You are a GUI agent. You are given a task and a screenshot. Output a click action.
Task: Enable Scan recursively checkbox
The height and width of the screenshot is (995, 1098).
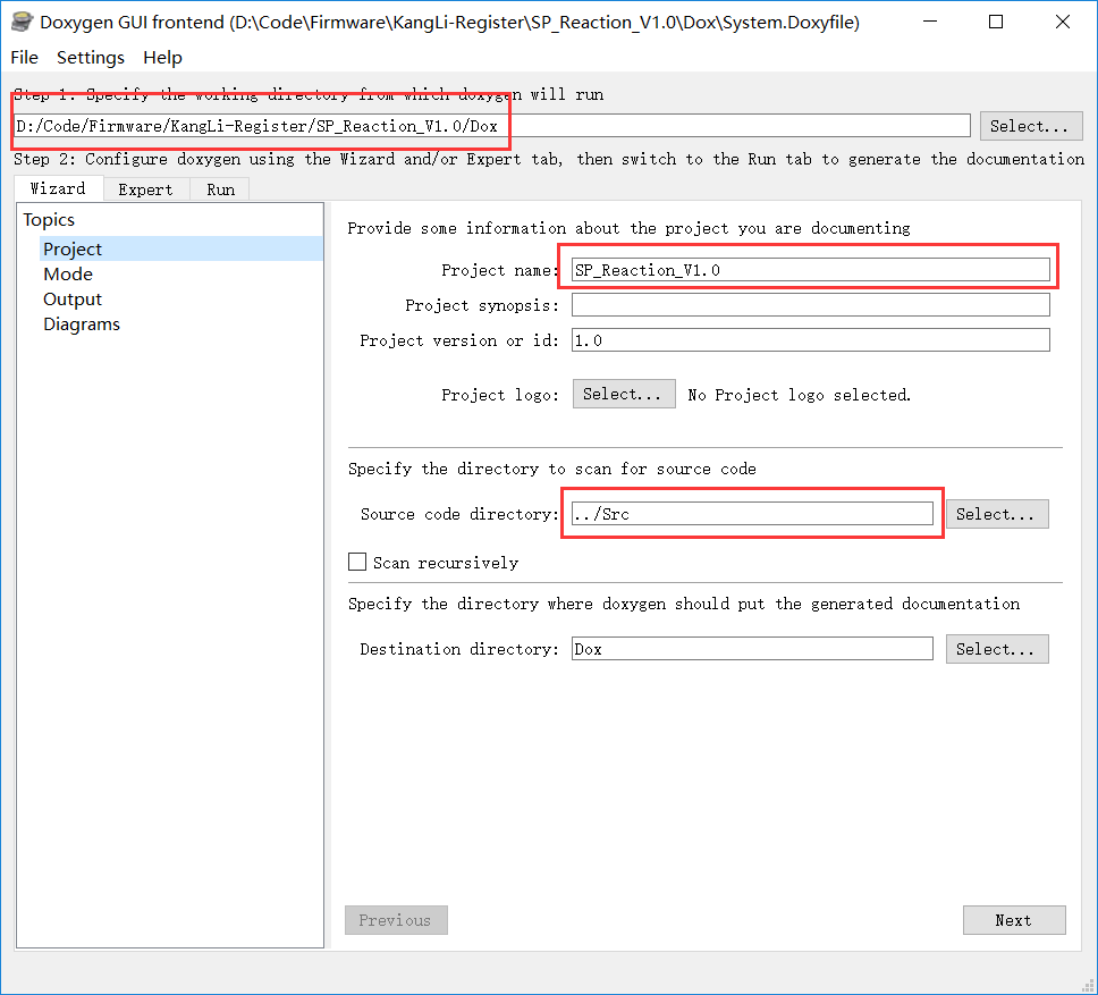click(357, 562)
